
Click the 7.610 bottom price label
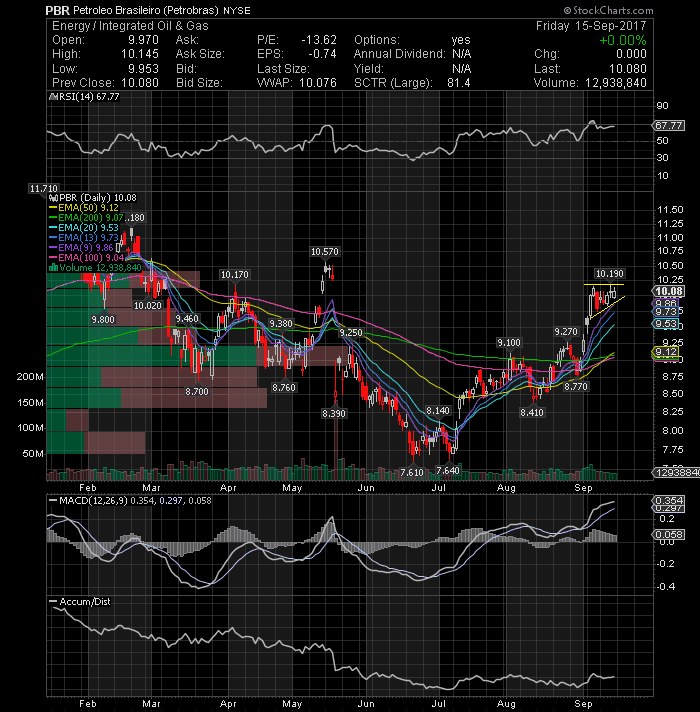pos(412,472)
